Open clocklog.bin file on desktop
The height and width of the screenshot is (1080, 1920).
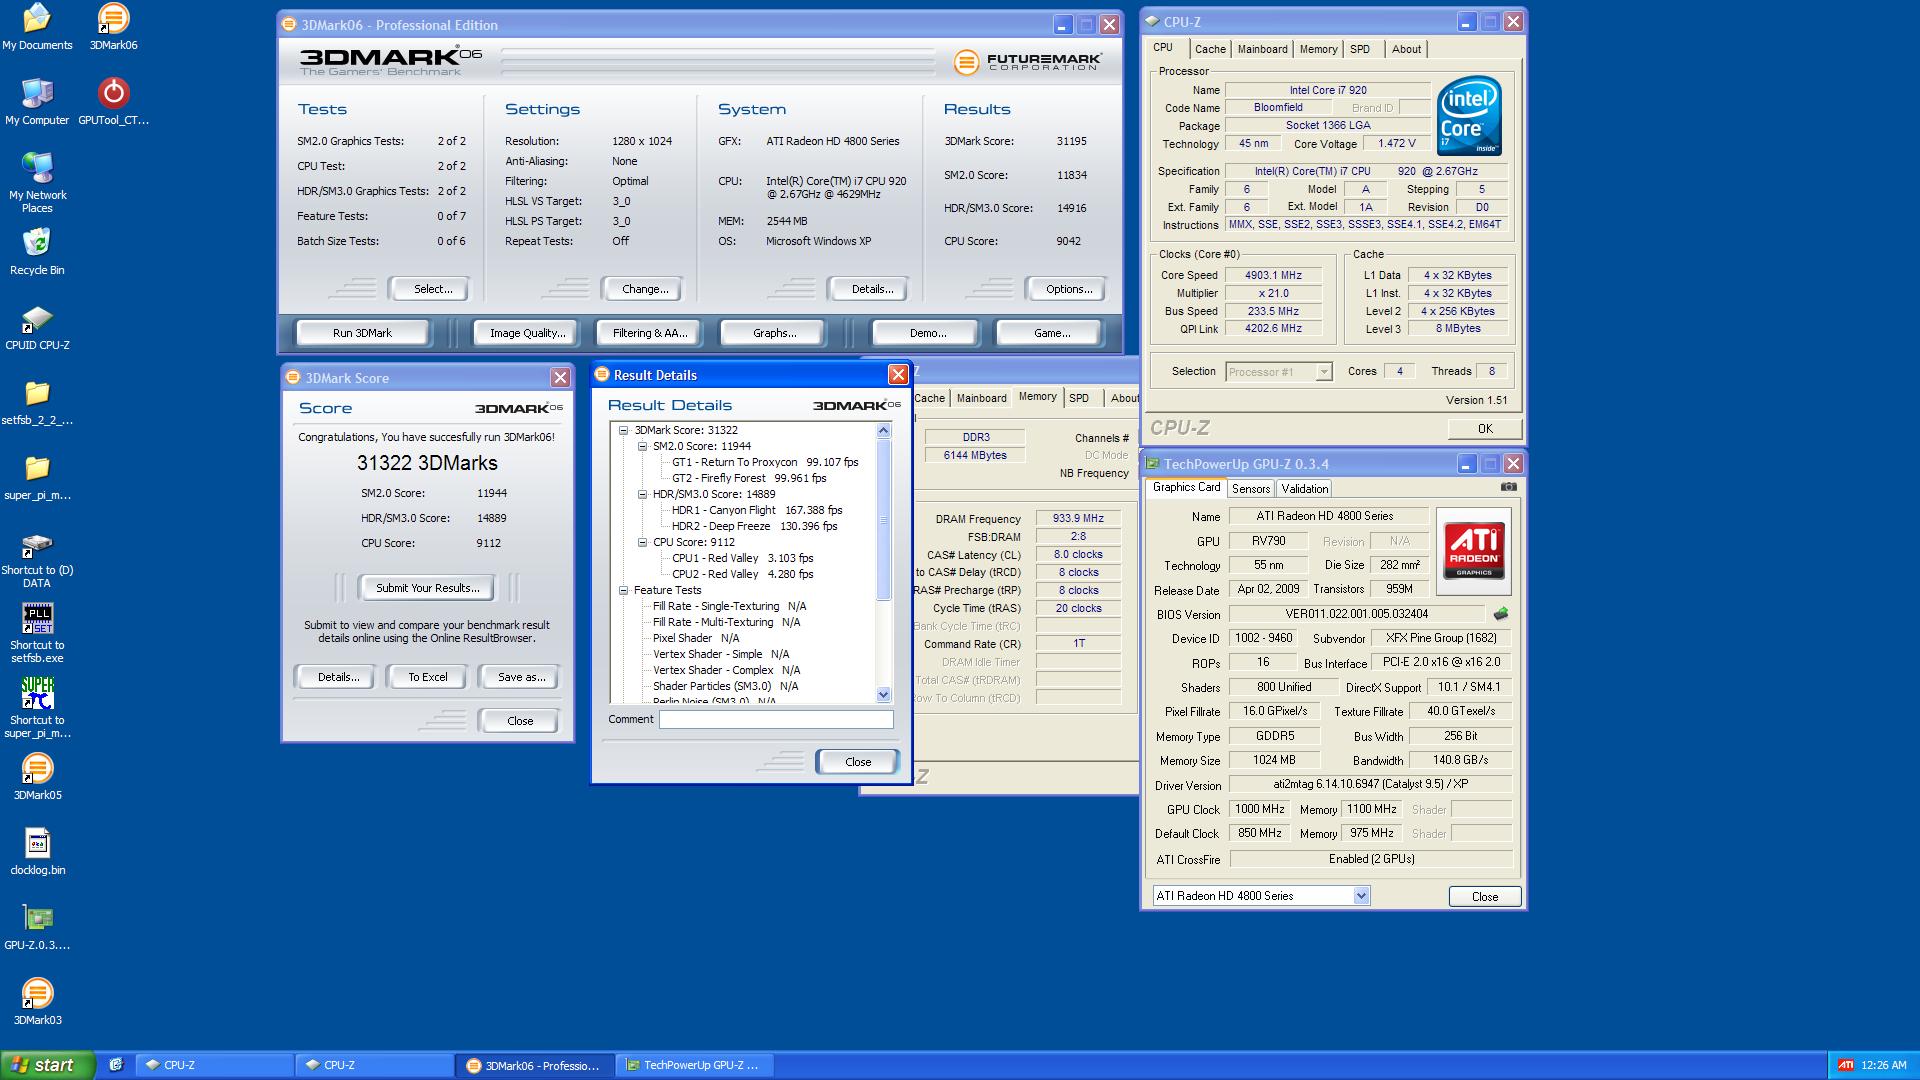tap(37, 852)
